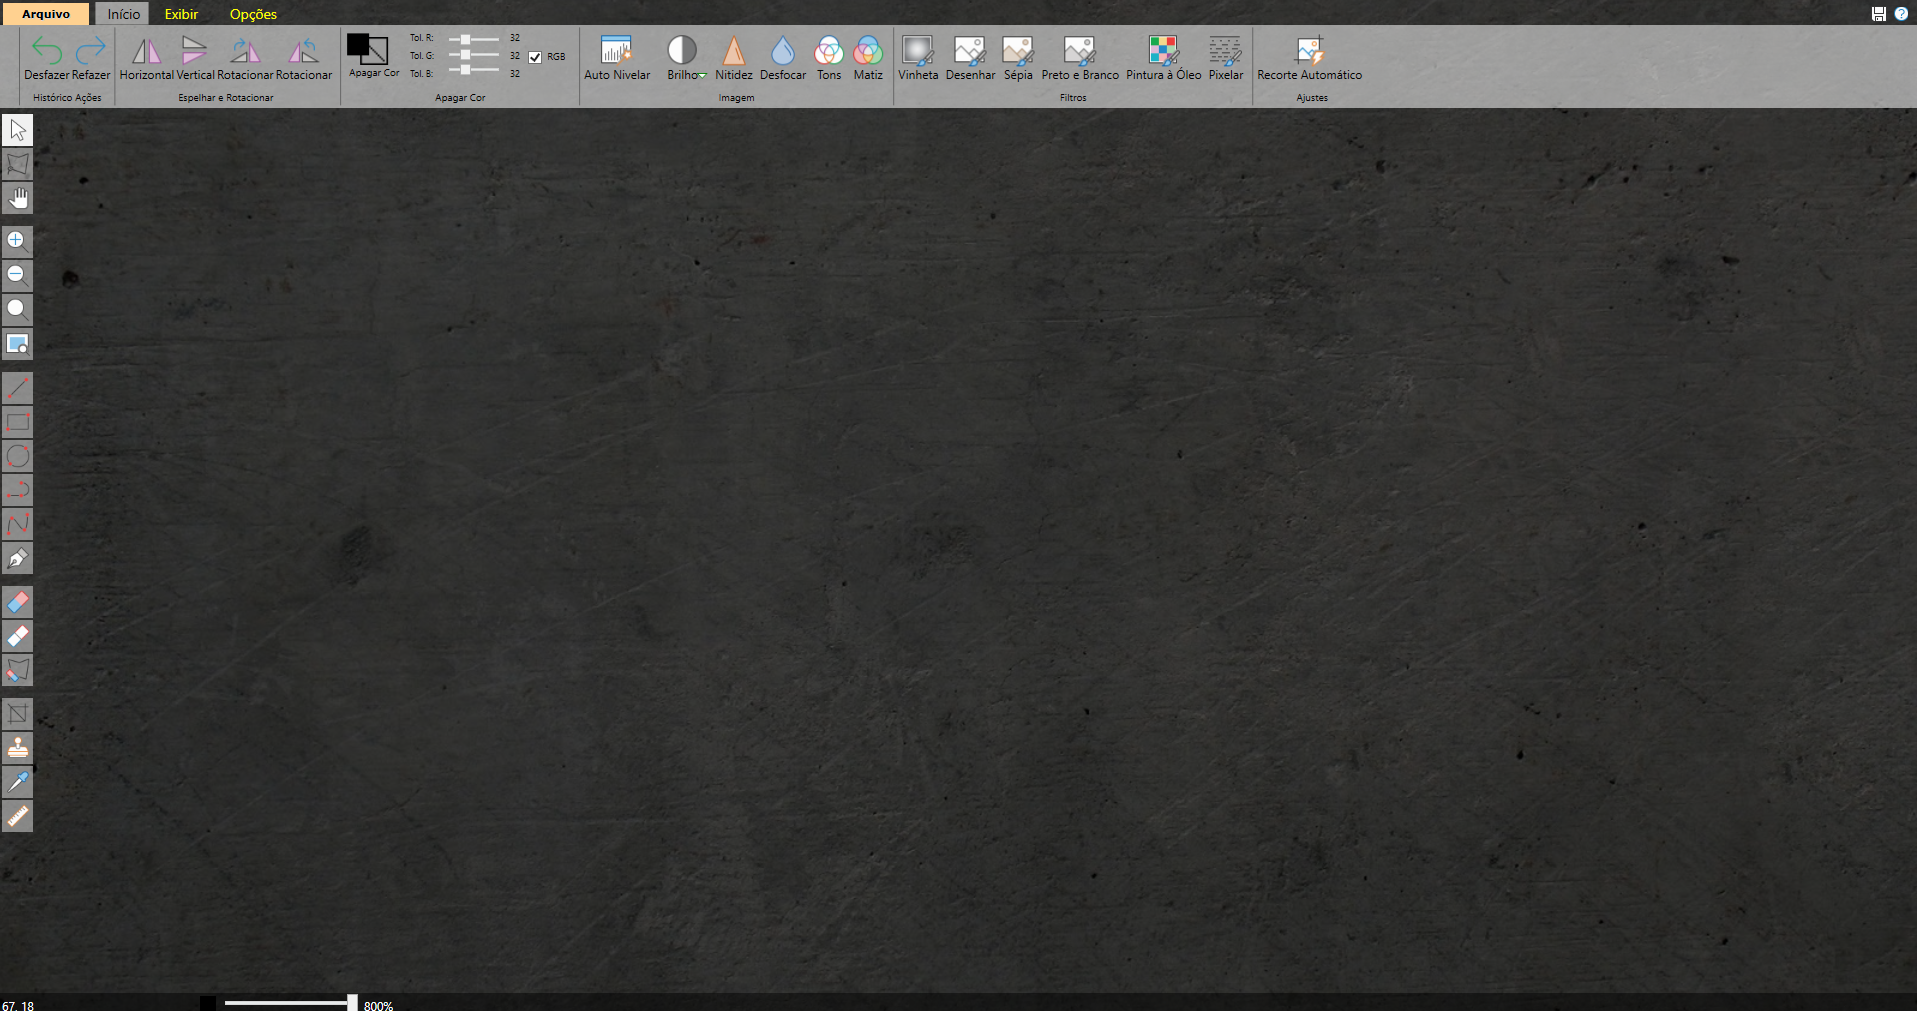The height and width of the screenshot is (1011, 1917).
Task: Click the Desfazer undo button
Action: [46, 58]
